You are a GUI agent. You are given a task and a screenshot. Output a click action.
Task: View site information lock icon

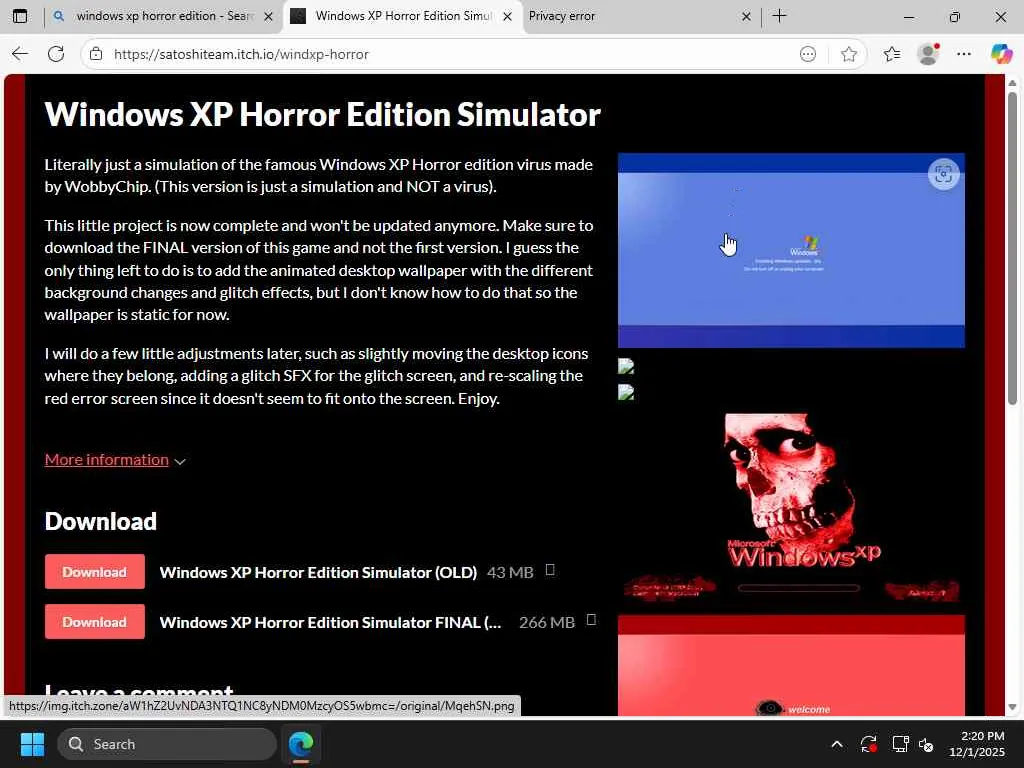96,54
